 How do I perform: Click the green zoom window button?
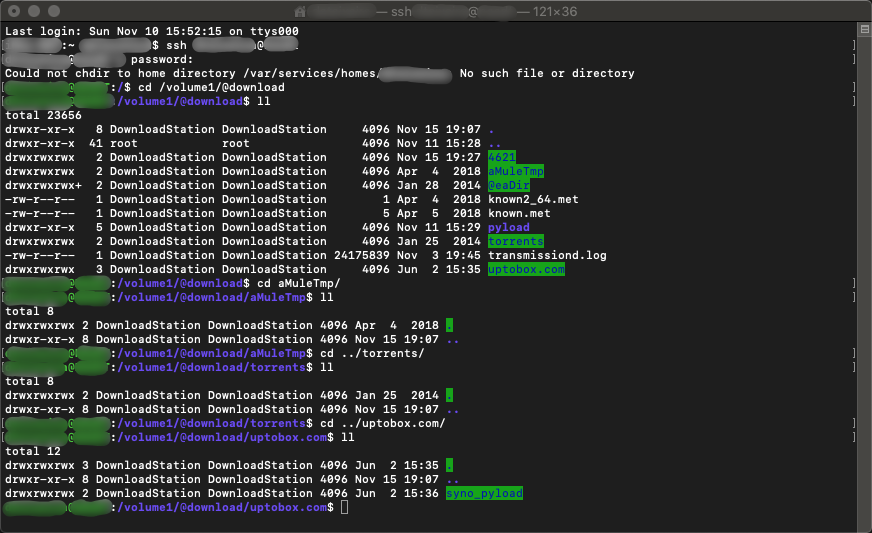[x=52, y=11]
